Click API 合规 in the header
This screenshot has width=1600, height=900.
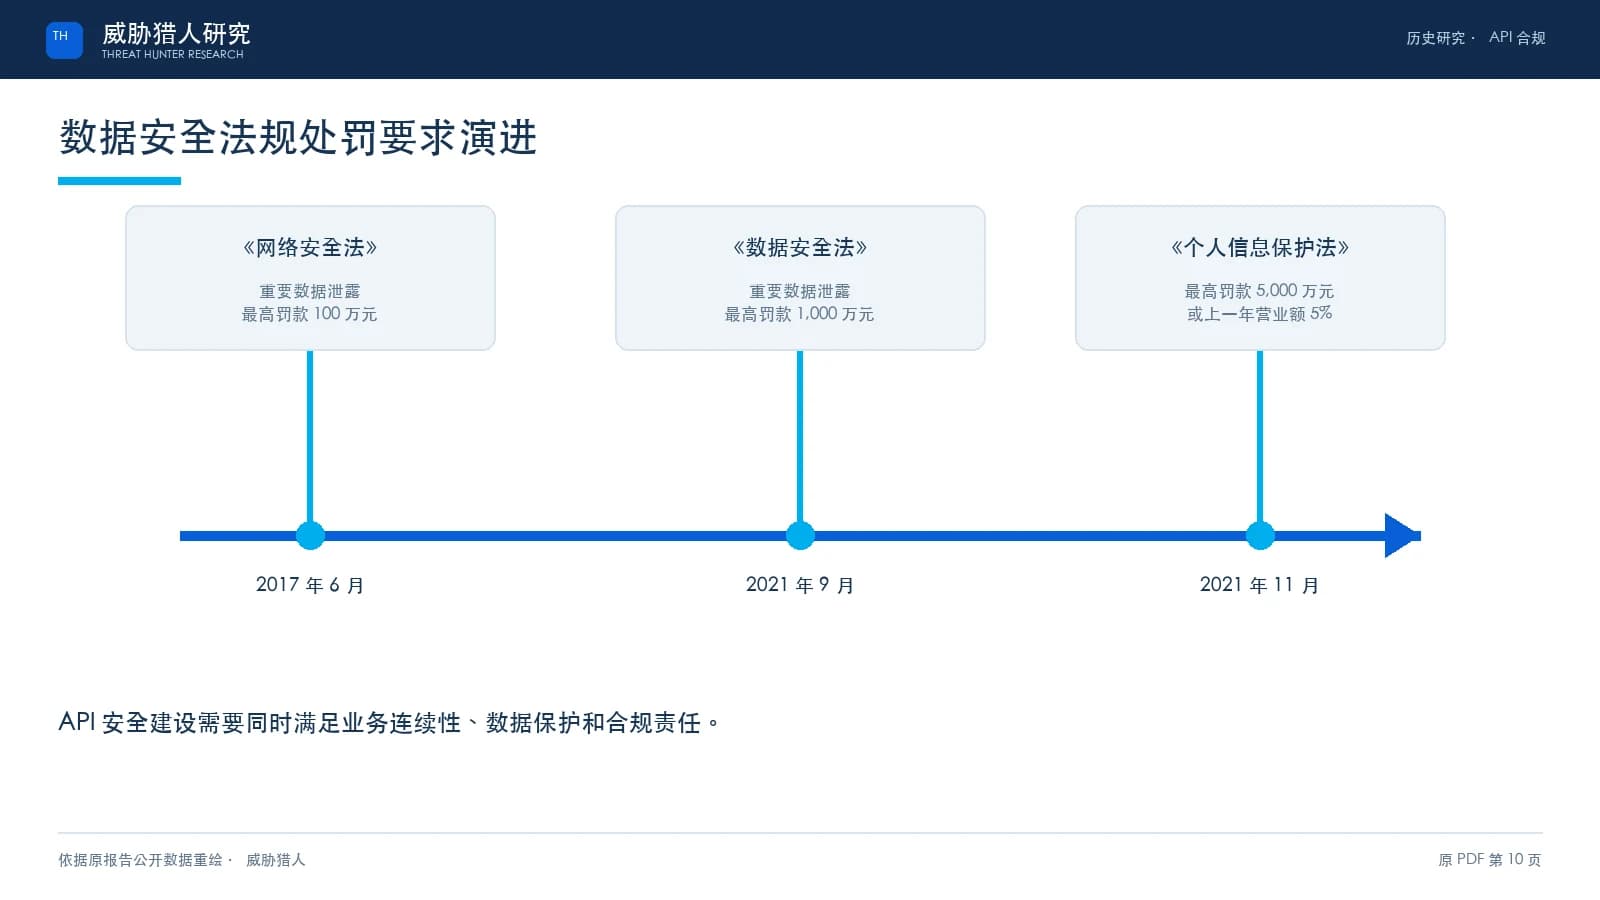[x=1517, y=38]
